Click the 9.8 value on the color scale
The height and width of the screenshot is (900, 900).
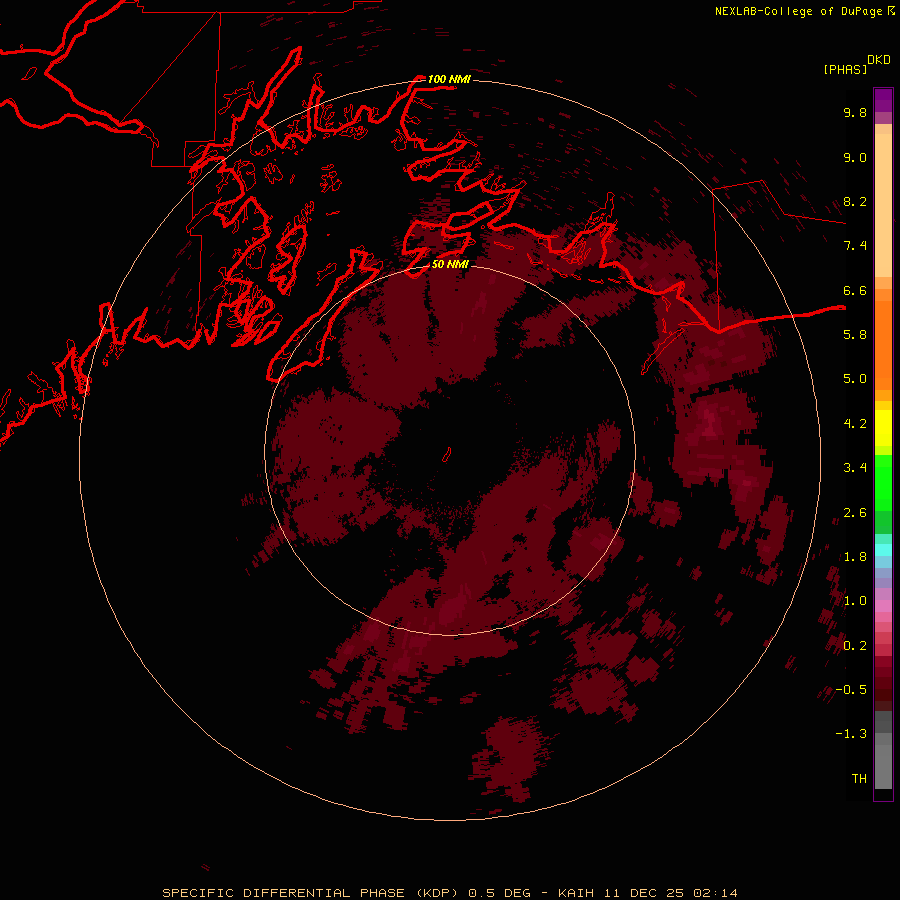855,112
